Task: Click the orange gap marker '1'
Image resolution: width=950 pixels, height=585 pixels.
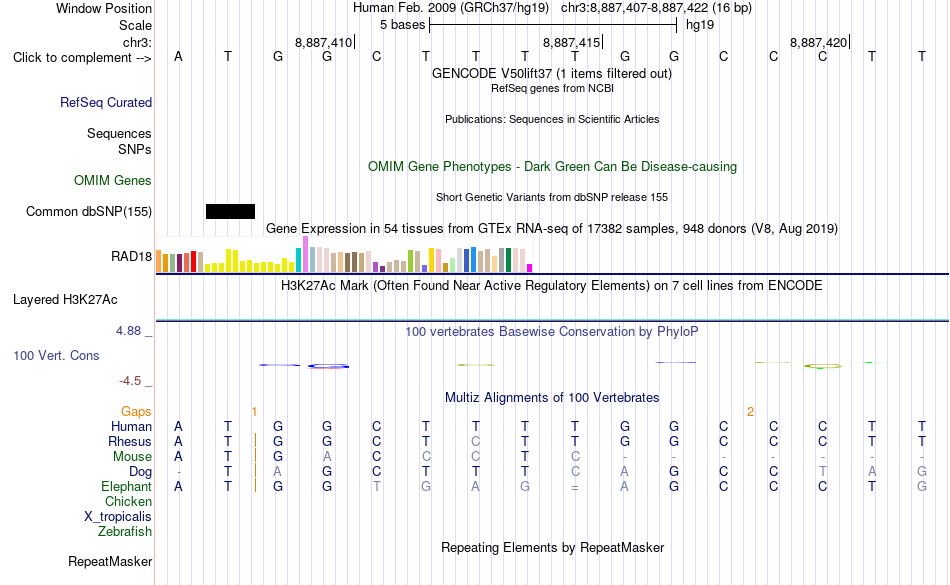Action: (254, 412)
